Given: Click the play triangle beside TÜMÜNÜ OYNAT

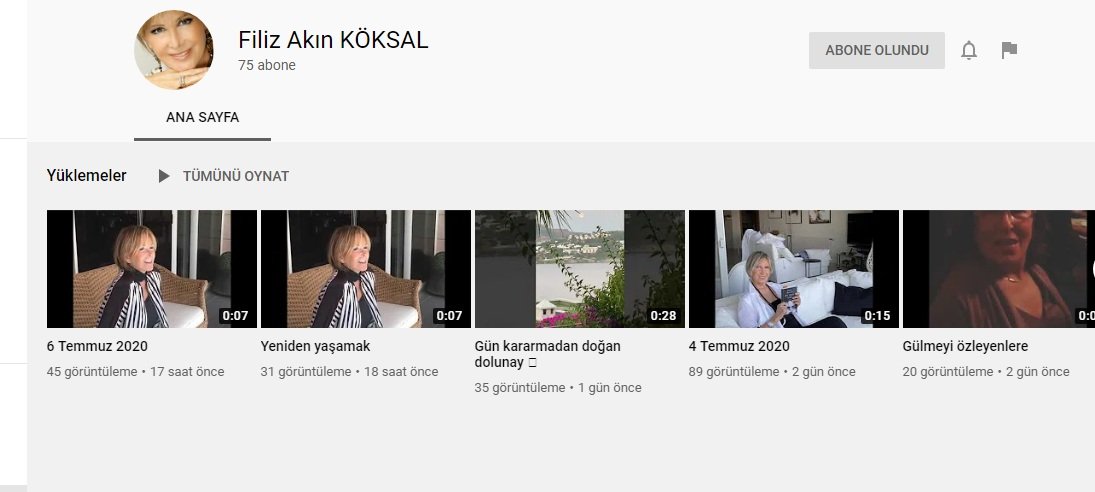Looking at the screenshot, I should click(x=164, y=176).
